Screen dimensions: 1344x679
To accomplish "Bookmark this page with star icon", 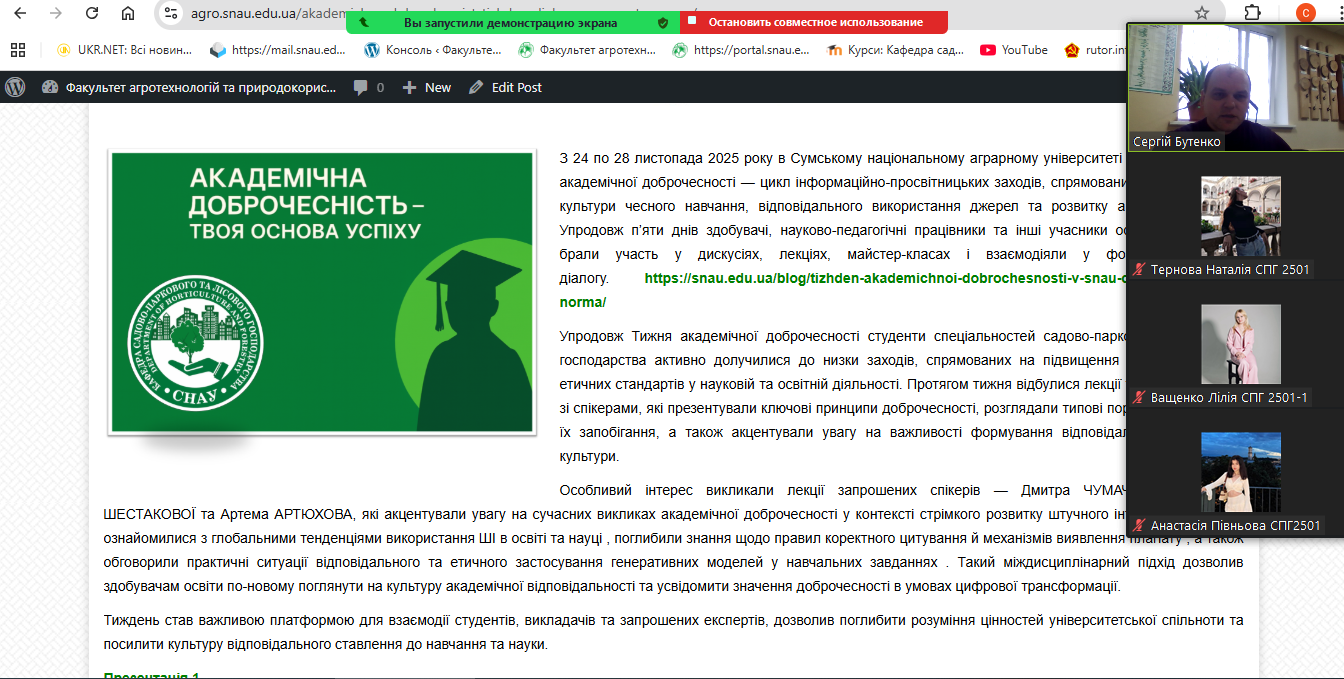I will [x=1202, y=13].
